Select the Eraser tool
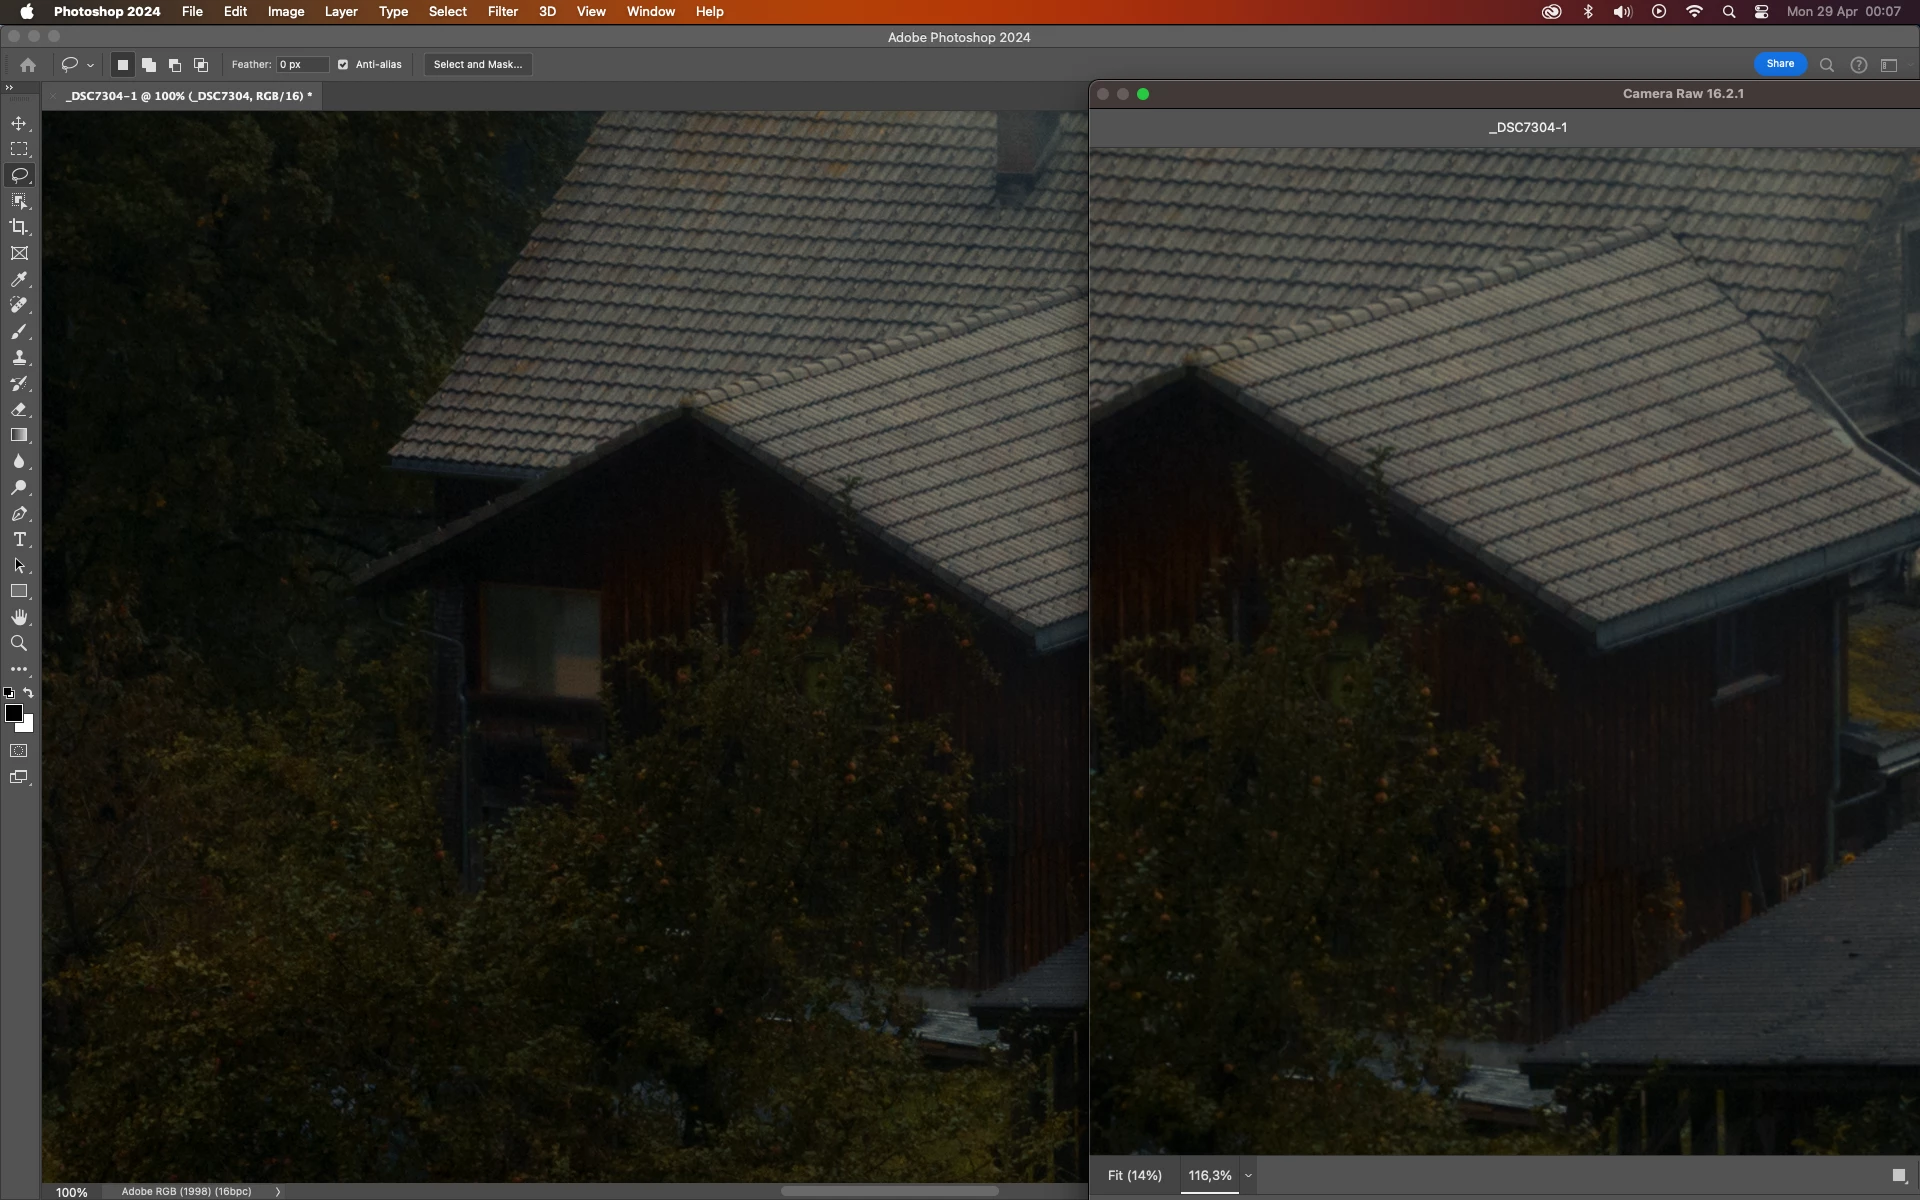The width and height of the screenshot is (1920, 1200). (19, 410)
